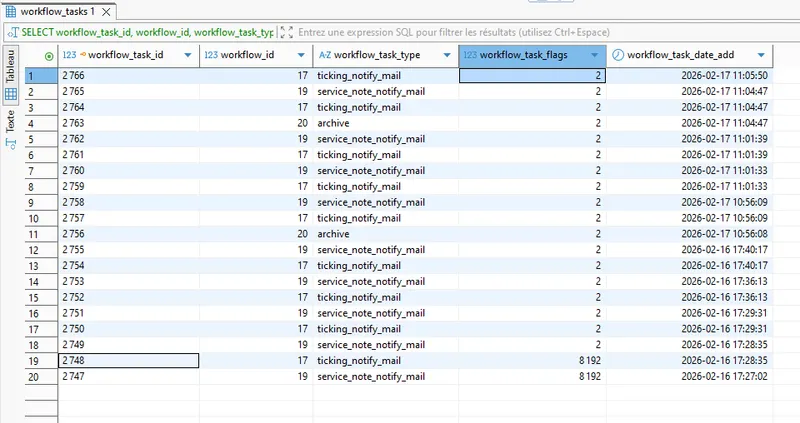The image size is (800, 423).
Task: Click date 2026-02-17 11:01:33 in row 7
Action: [690, 171]
